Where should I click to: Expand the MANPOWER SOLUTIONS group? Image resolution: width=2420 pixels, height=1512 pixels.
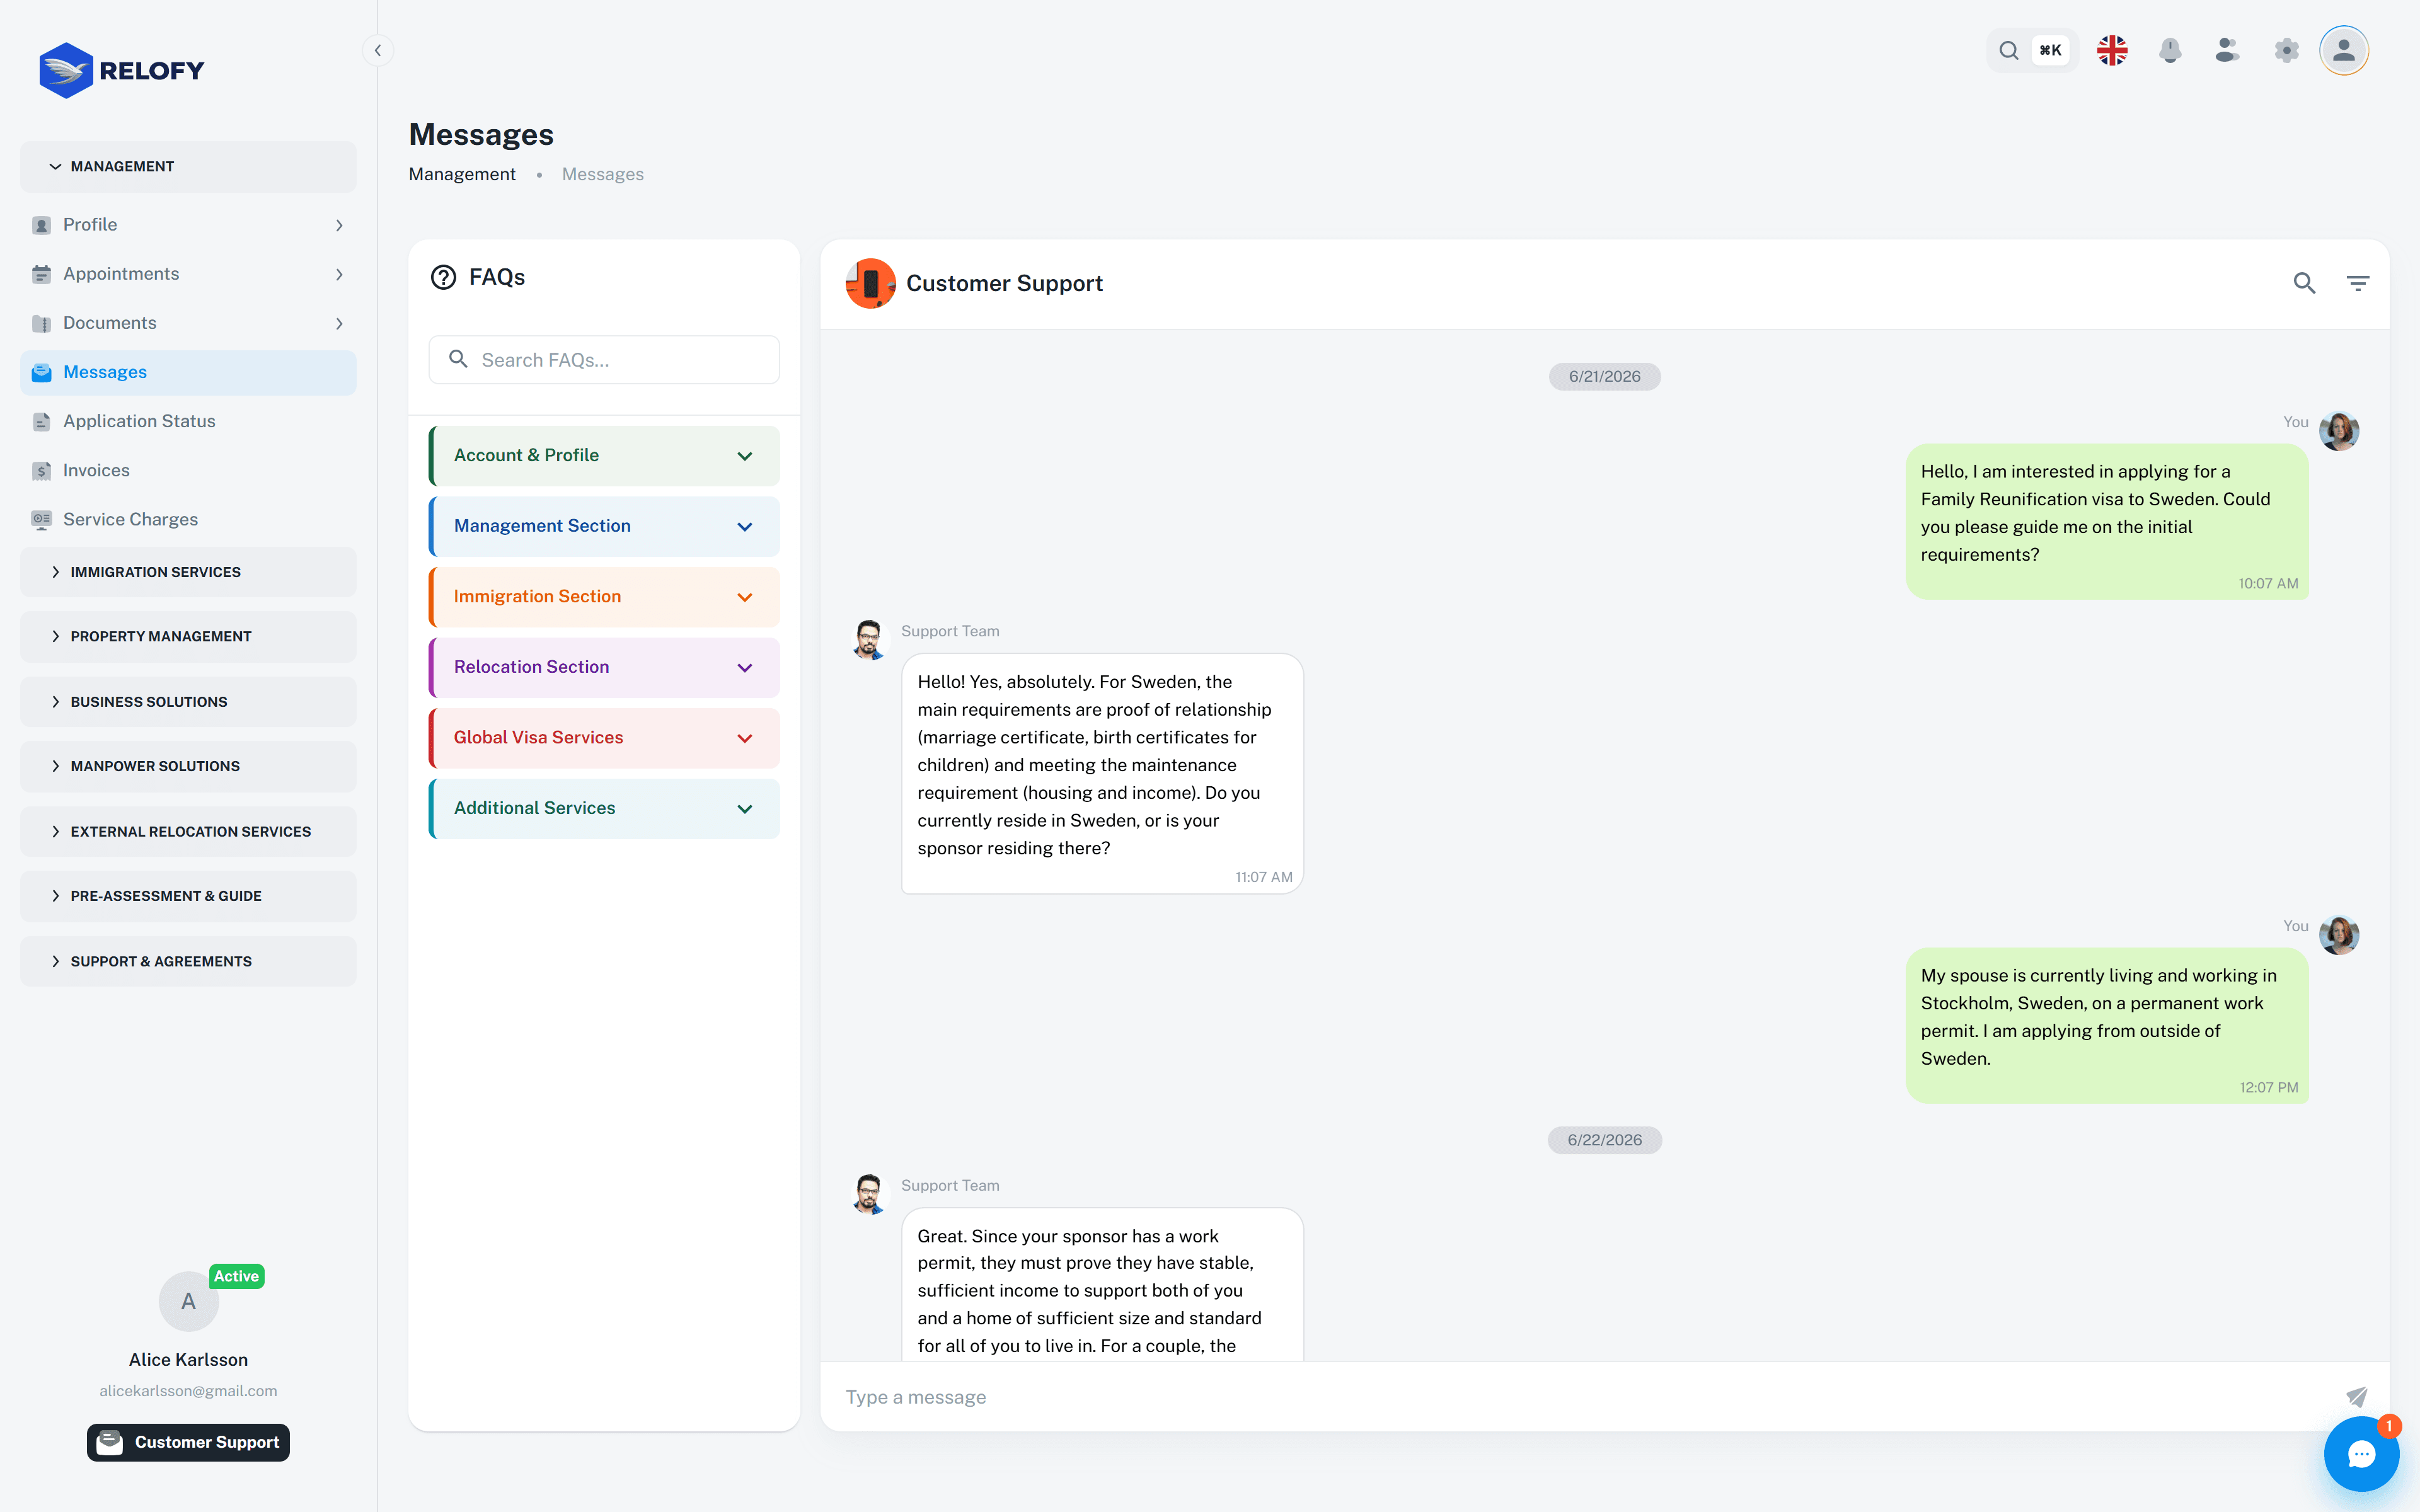[x=188, y=766]
